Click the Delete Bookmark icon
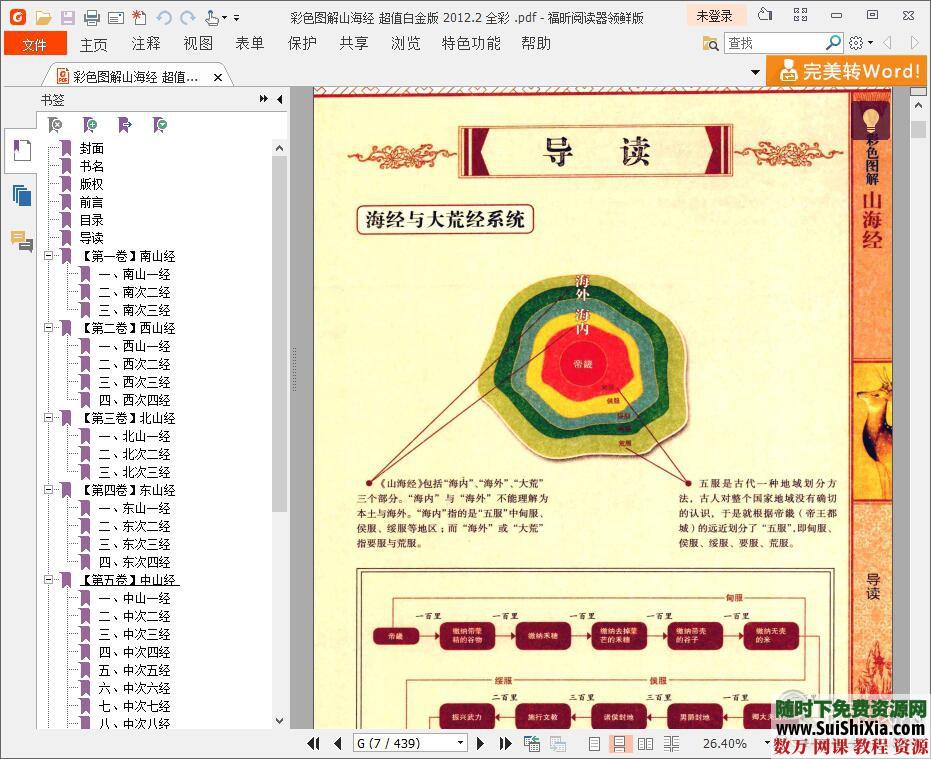931x759 pixels. coord(55,124)
